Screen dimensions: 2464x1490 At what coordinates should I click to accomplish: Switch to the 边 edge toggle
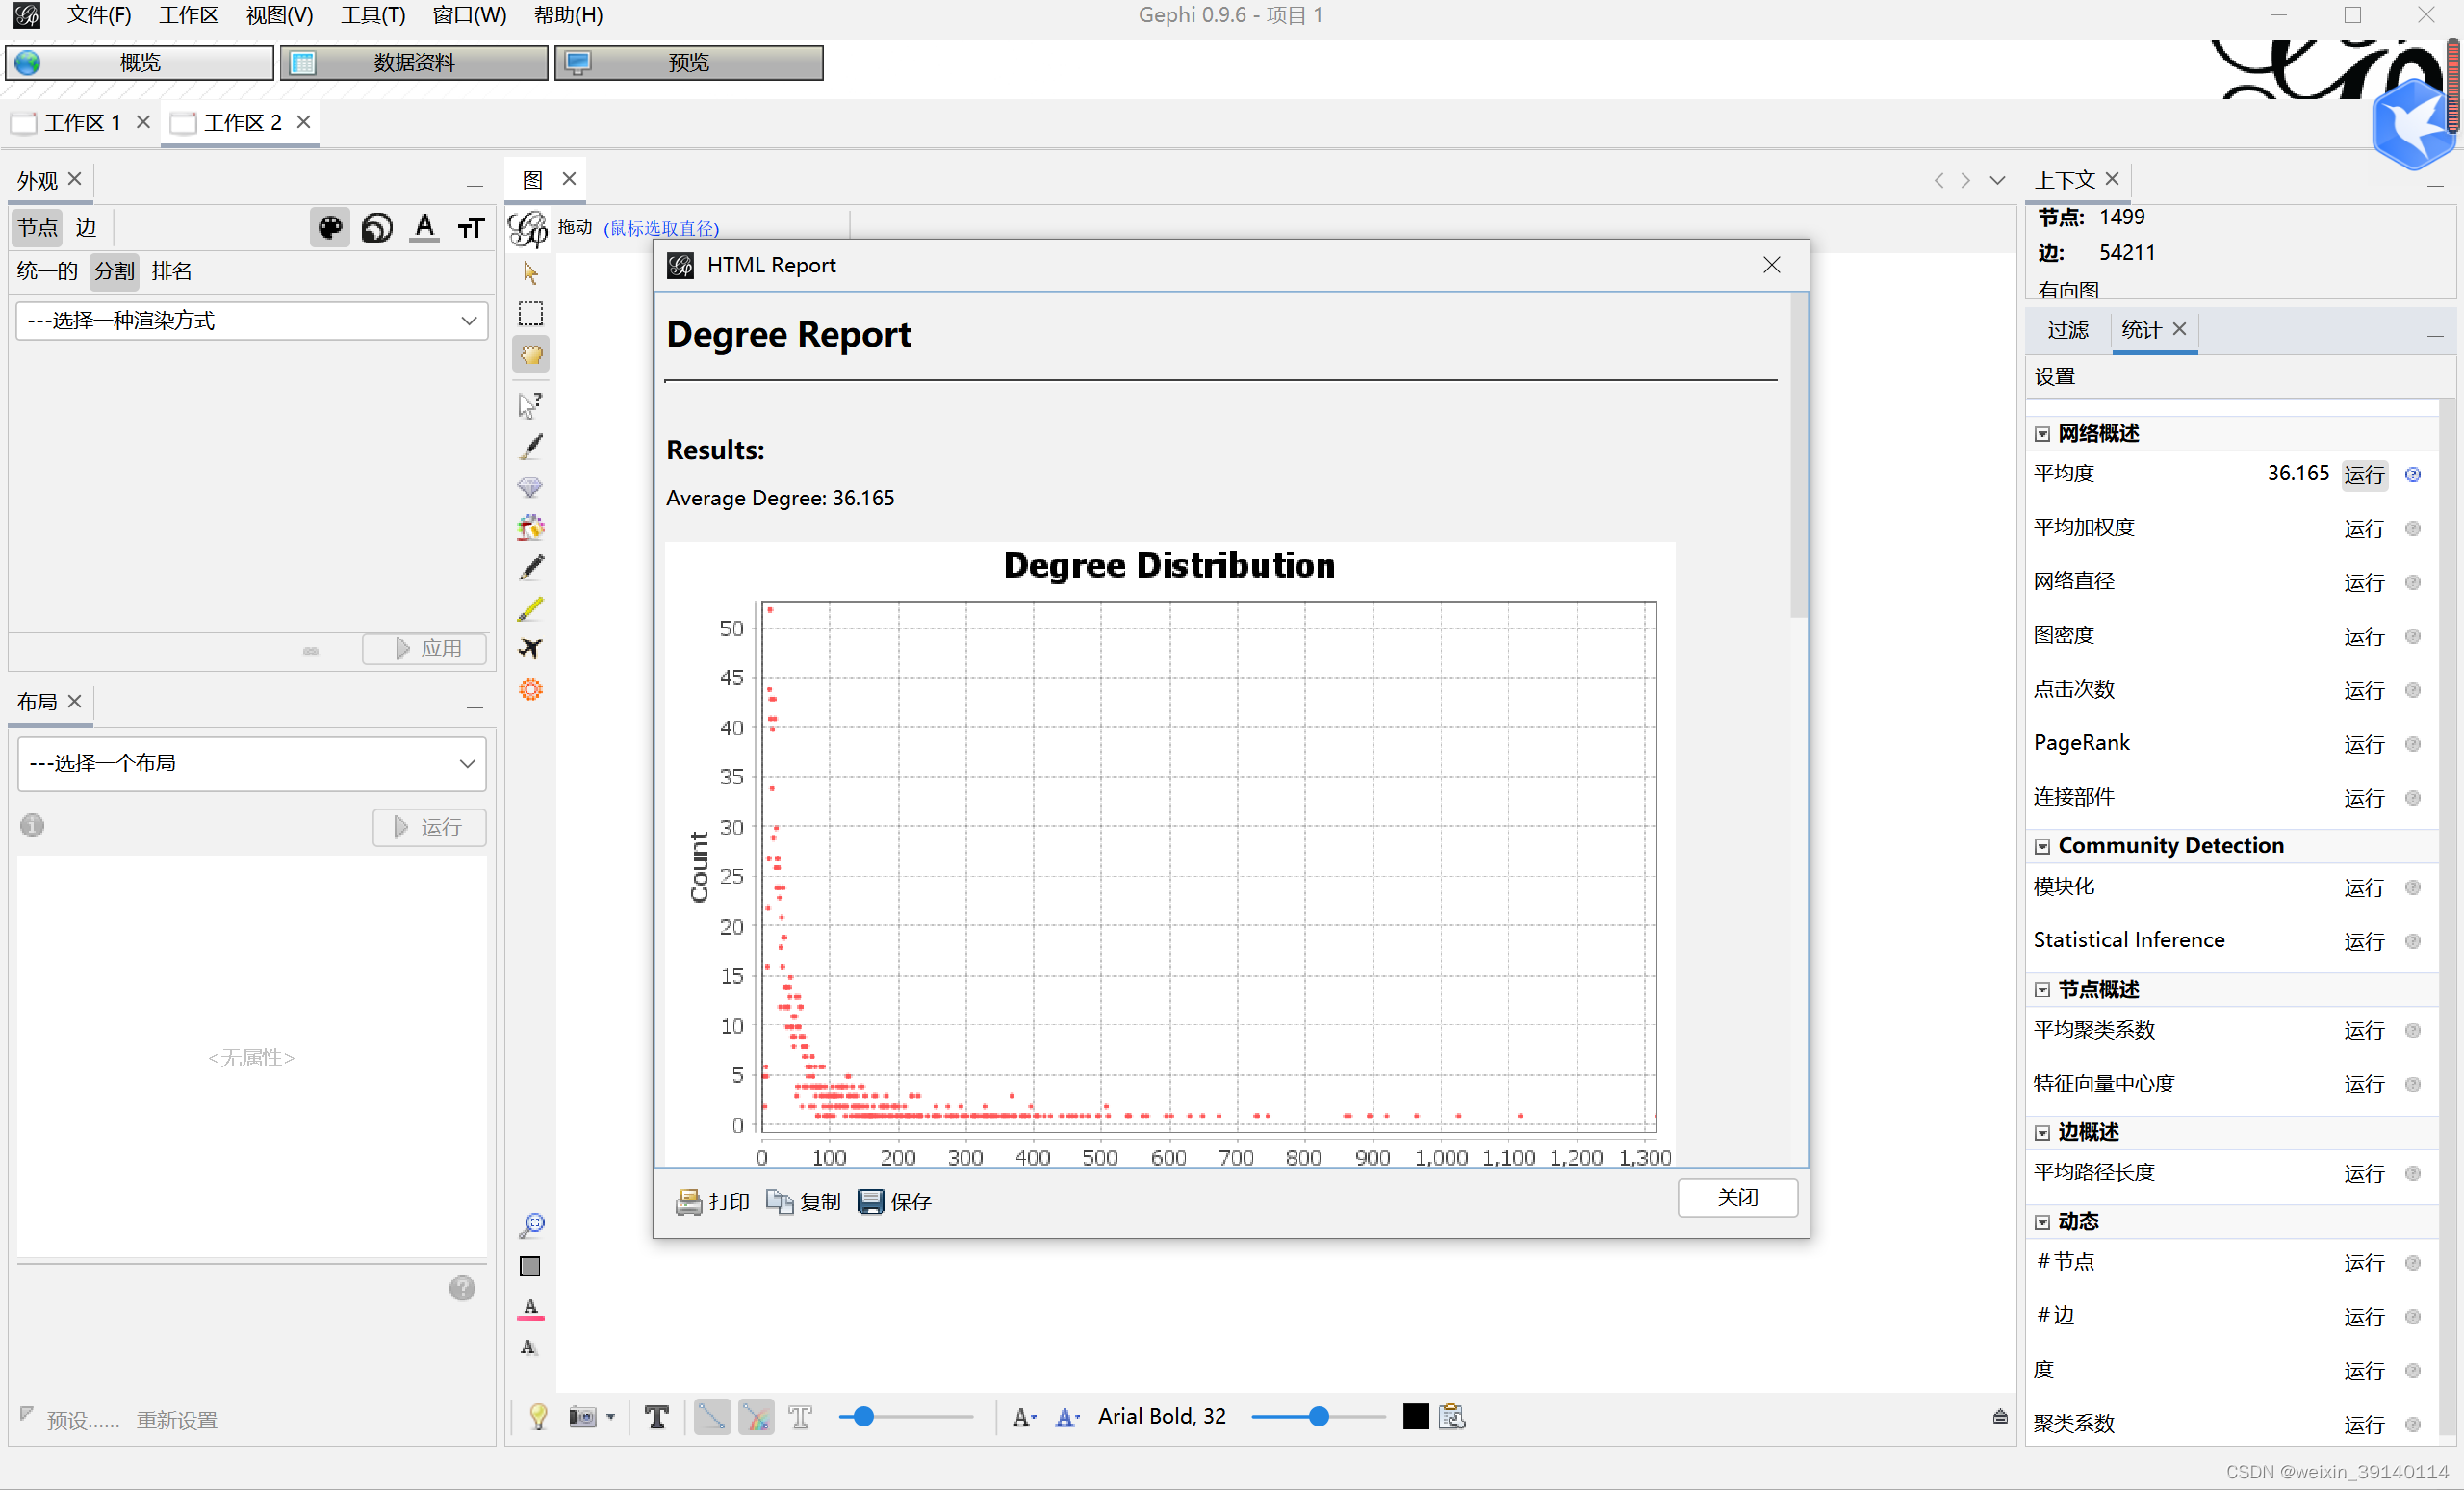click(86, 228)
